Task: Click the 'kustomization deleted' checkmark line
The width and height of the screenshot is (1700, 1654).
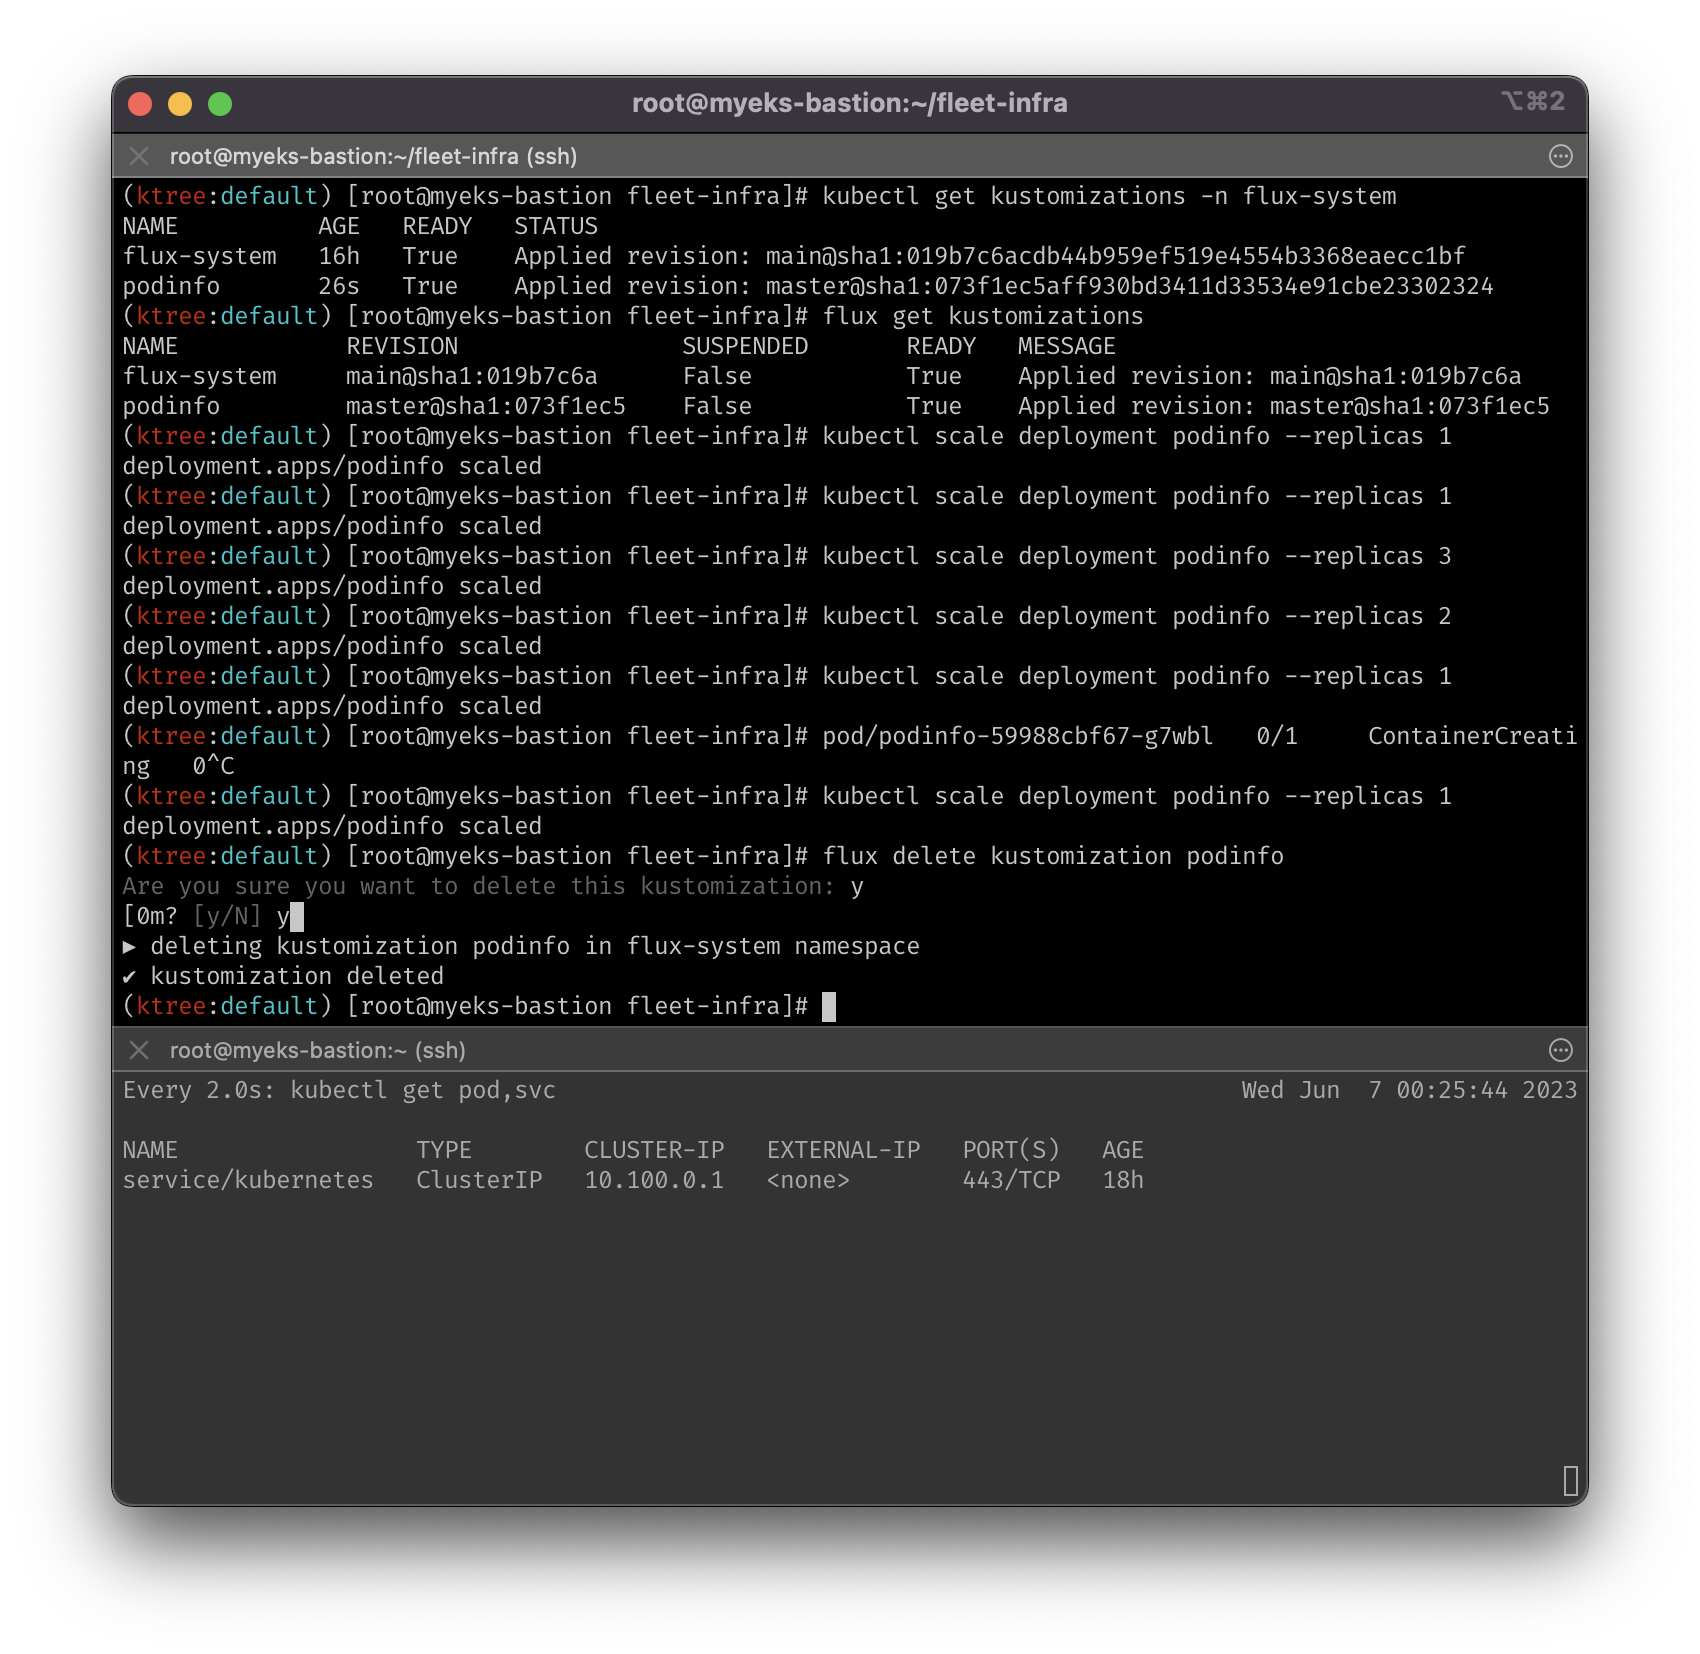Action: point(283,976)
